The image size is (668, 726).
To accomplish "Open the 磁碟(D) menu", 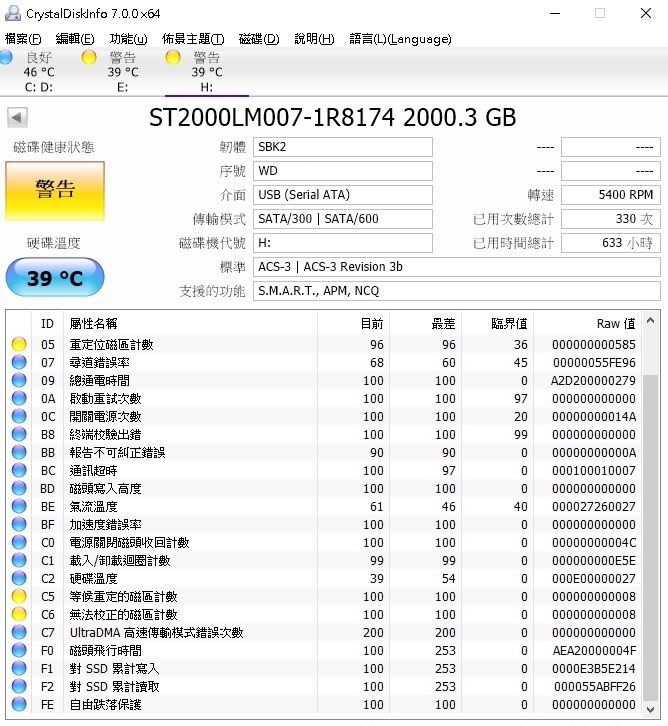I will [x=259, y=39].
